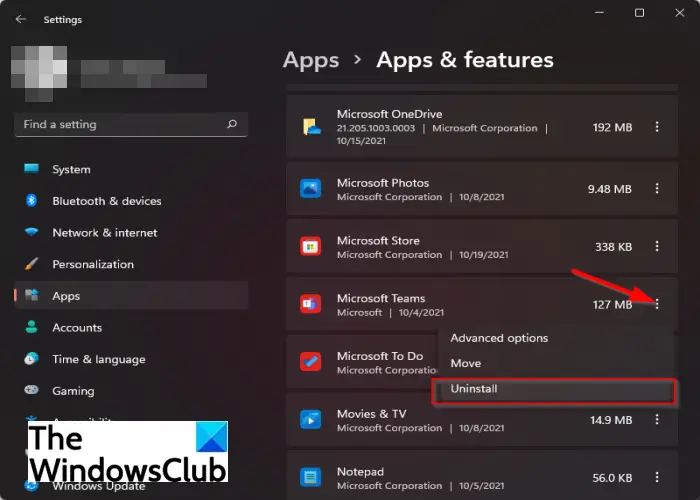
Task: Click the Accounts person icon
Action: [31, 327]
